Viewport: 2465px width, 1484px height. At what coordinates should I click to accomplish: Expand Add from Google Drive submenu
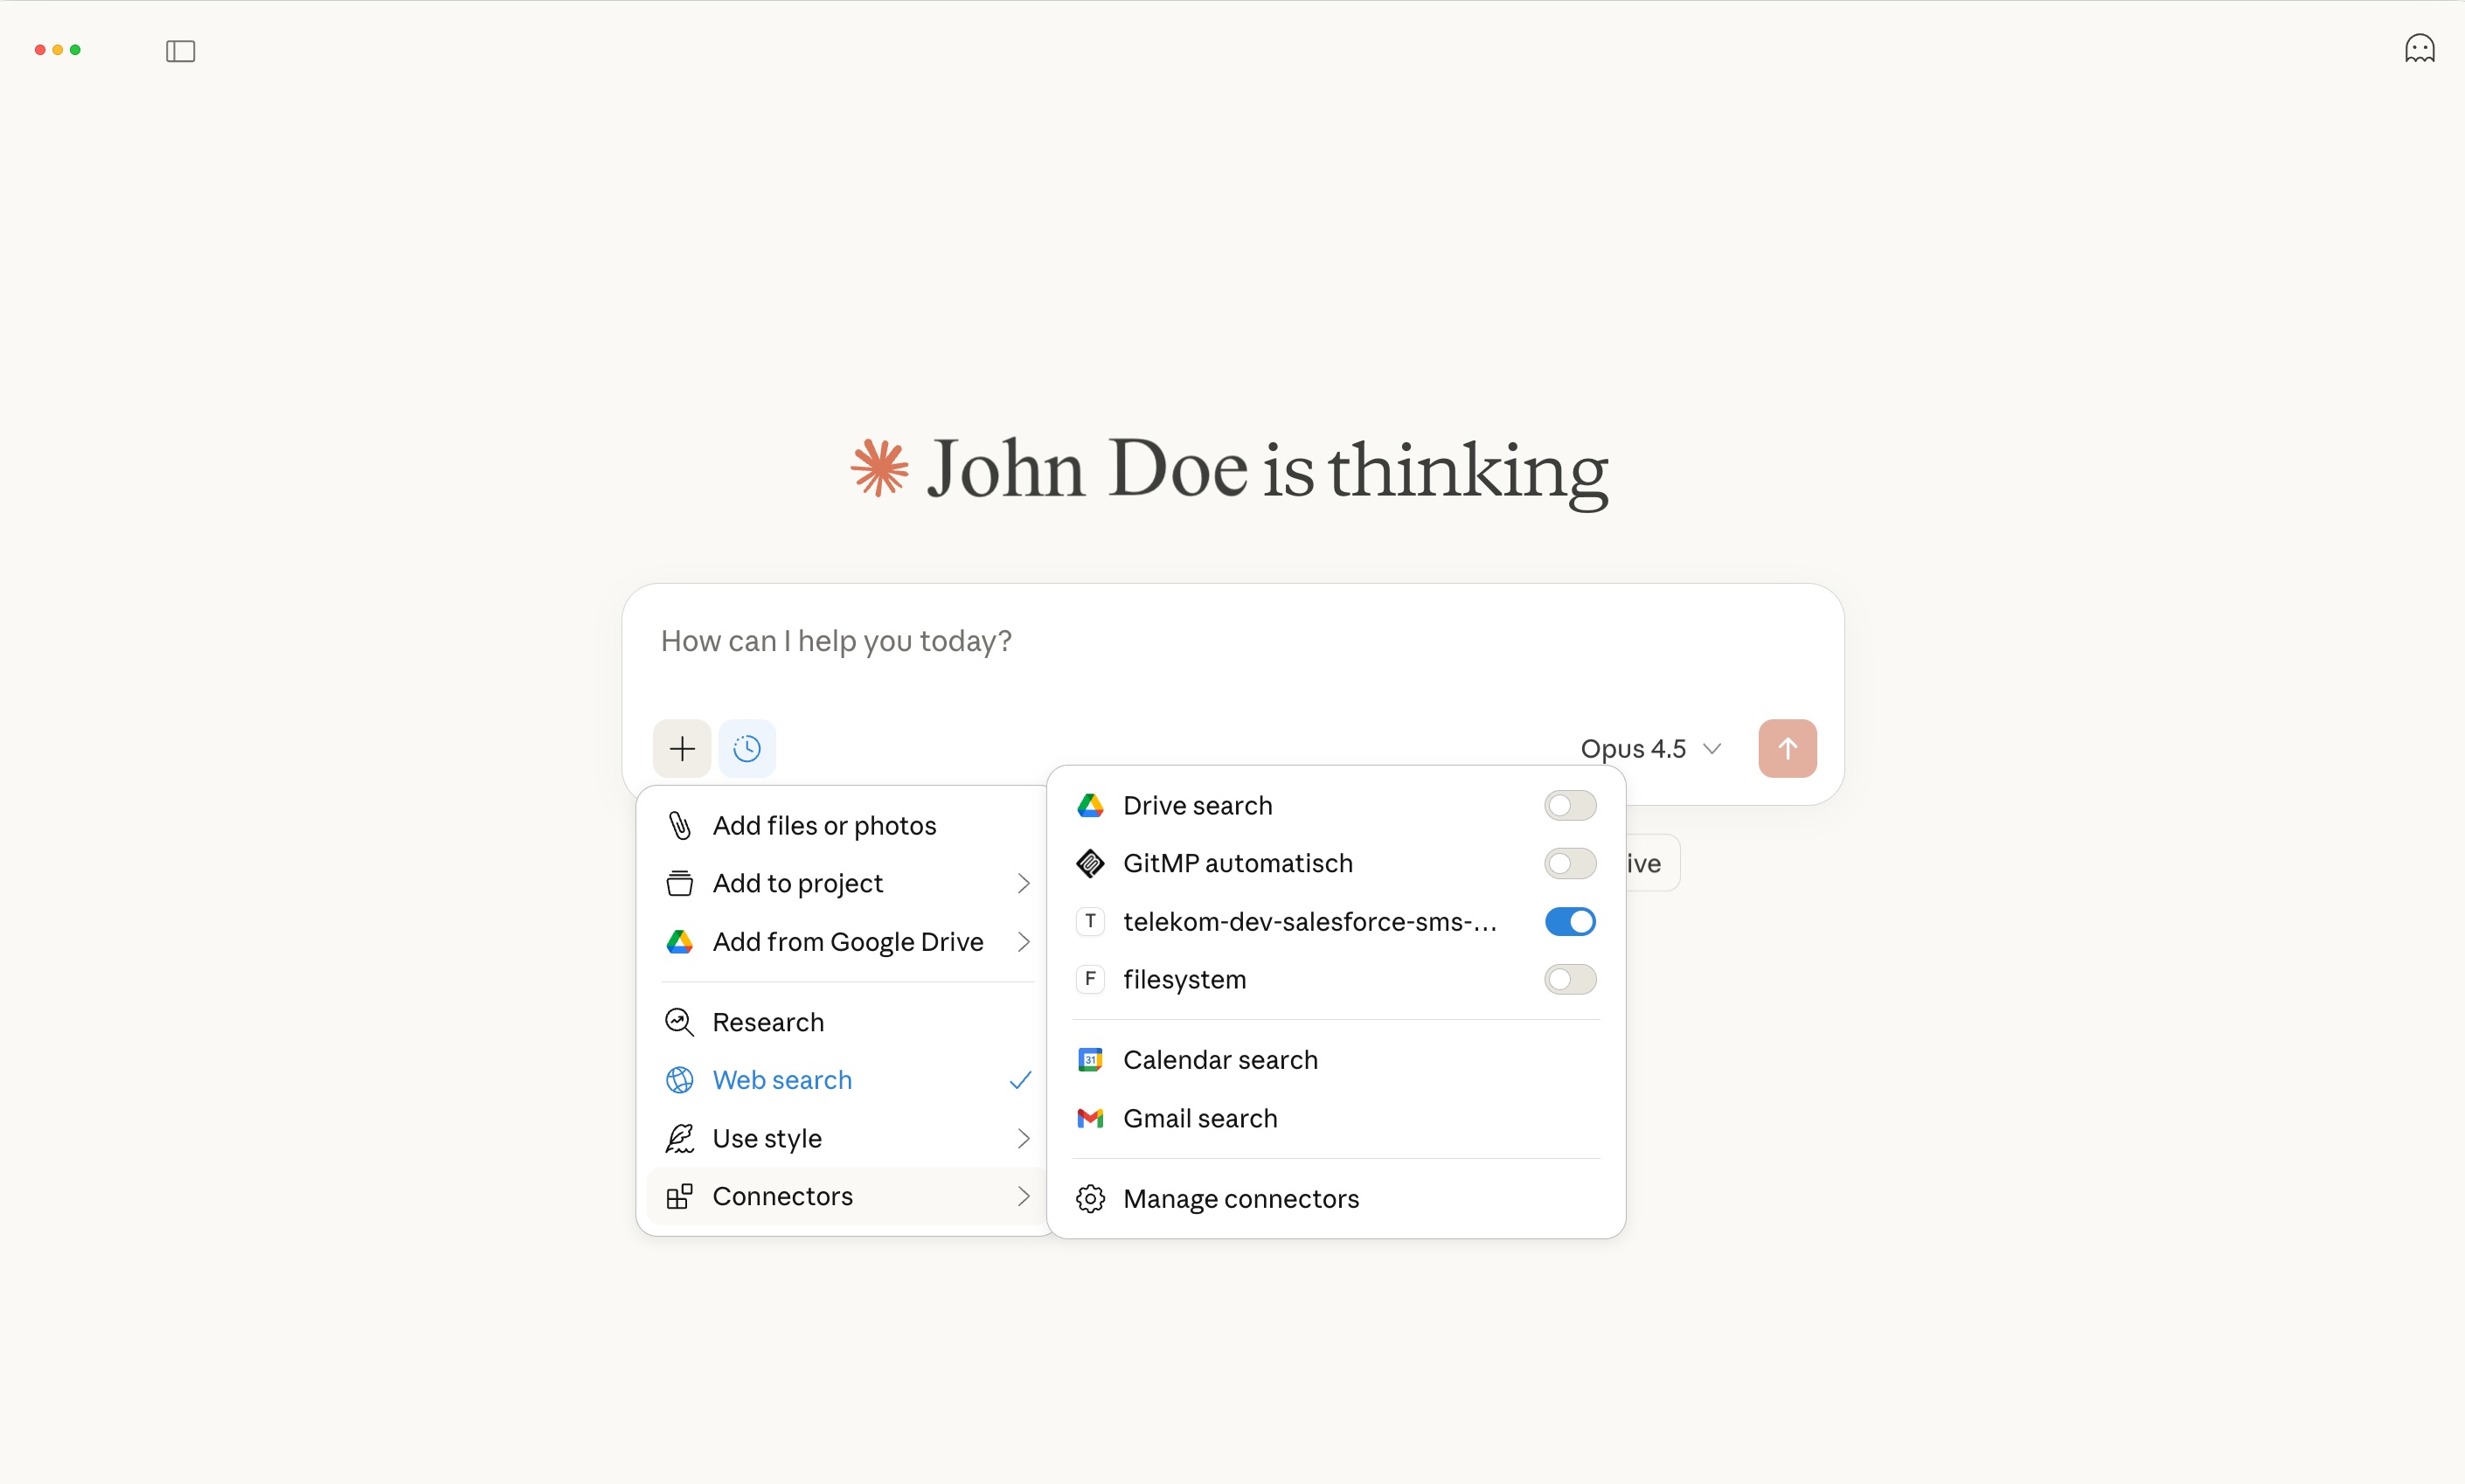point(847,942)
